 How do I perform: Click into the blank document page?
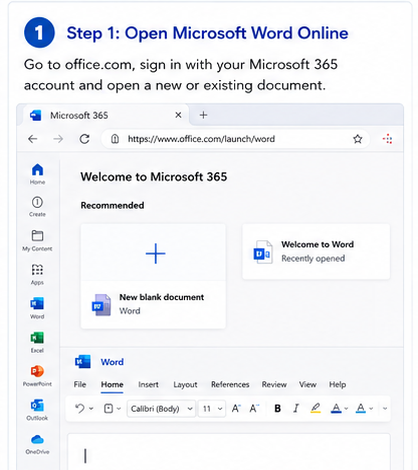click(229, 452)
